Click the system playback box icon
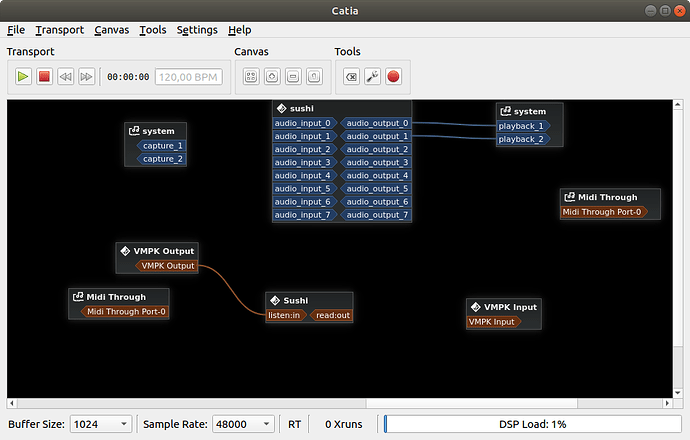The image size is (690, 440). click(506, 111)
